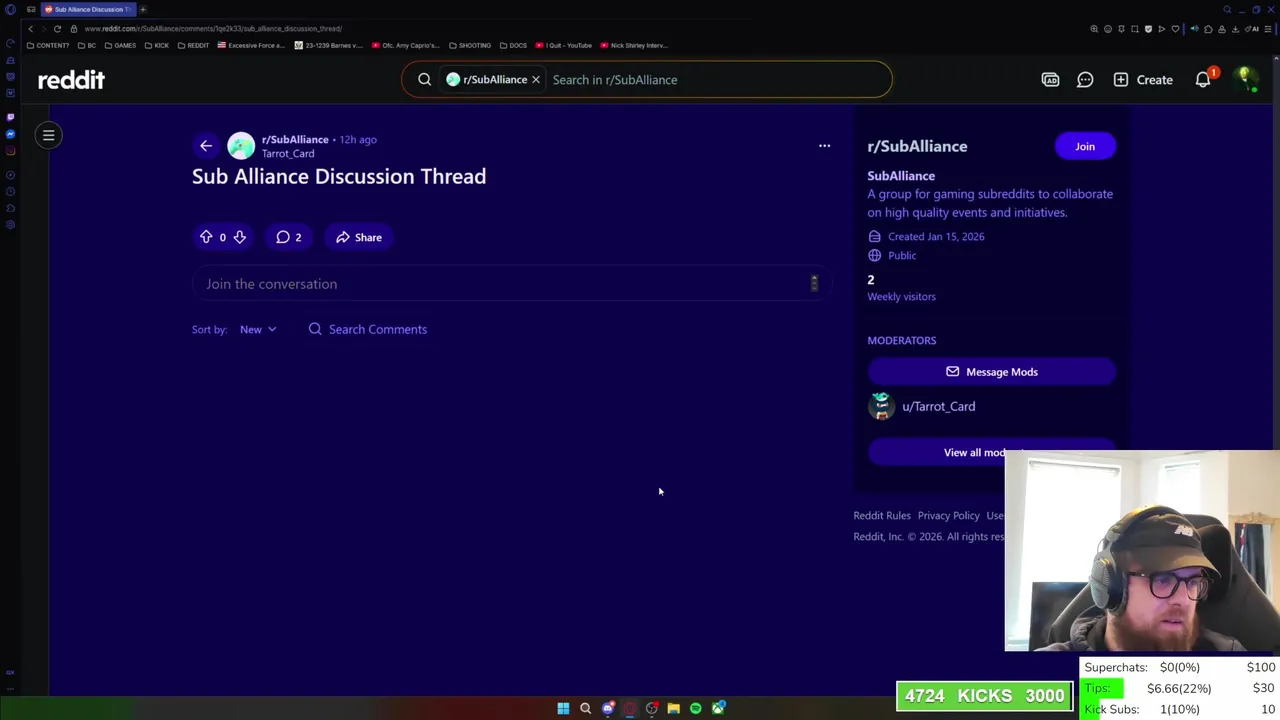
Task: Expand the Sort by New dropdown
Action: 258,329
